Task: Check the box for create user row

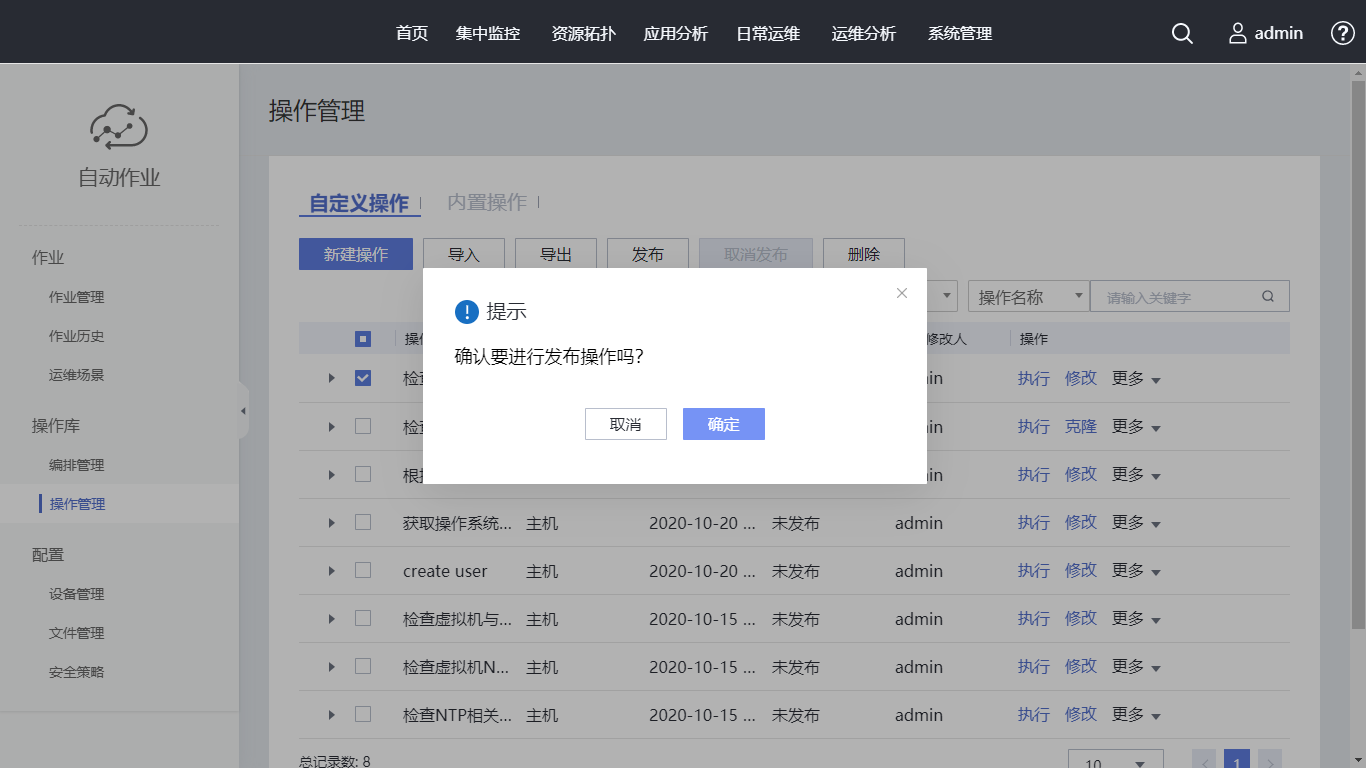Action: pos(363,570)
